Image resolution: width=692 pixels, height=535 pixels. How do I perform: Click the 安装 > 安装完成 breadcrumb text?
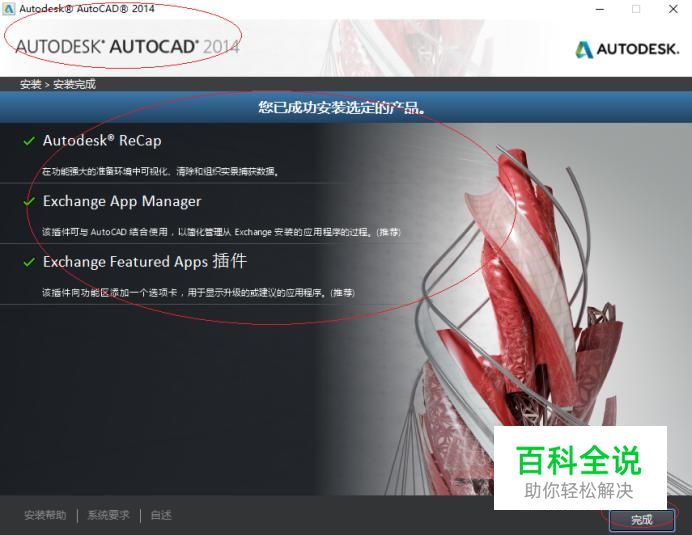click(58, 84)
